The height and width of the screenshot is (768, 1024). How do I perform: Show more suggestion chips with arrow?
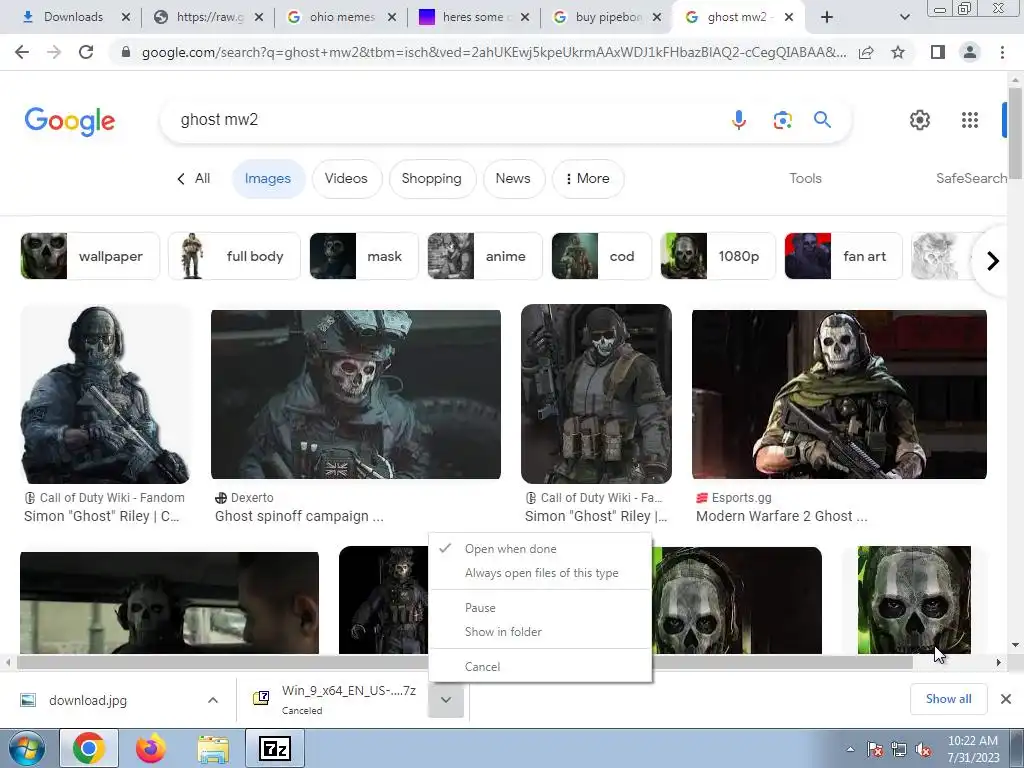(993, 261)
